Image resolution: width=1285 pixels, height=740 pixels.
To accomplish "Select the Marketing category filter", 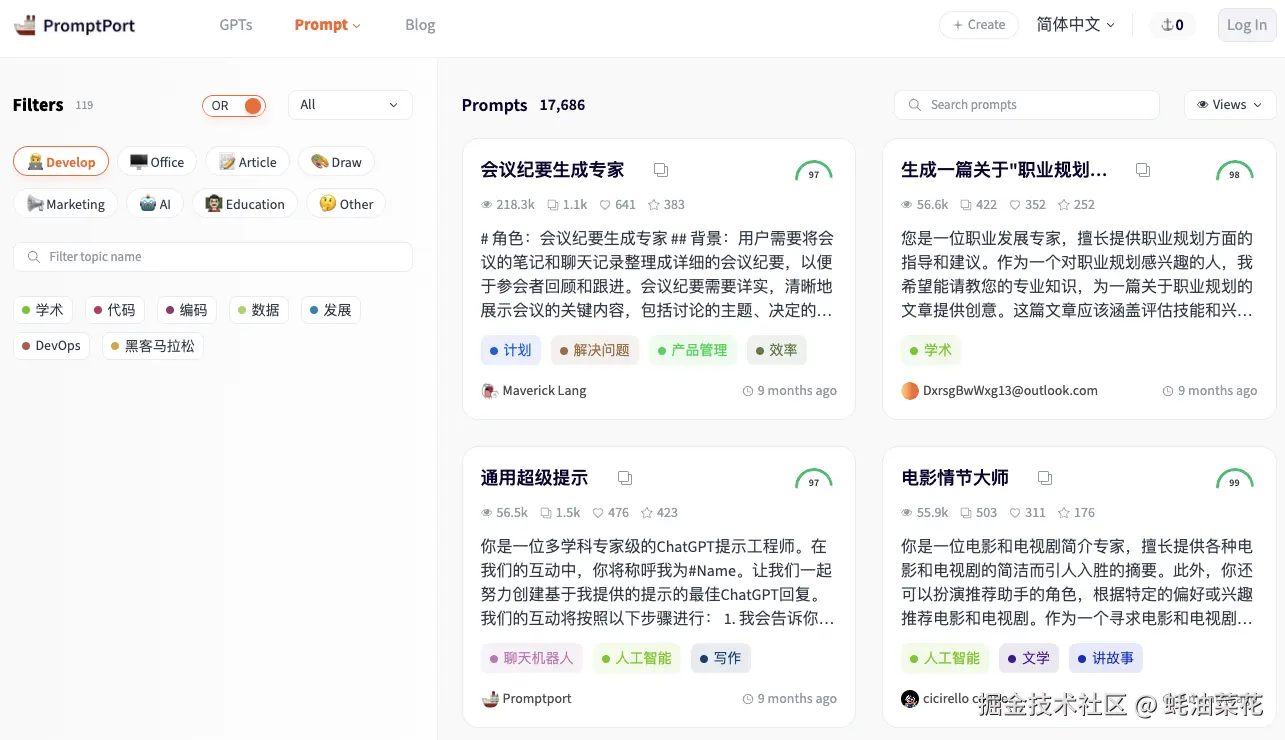I will pyautogui.click(x=65, y=204).
